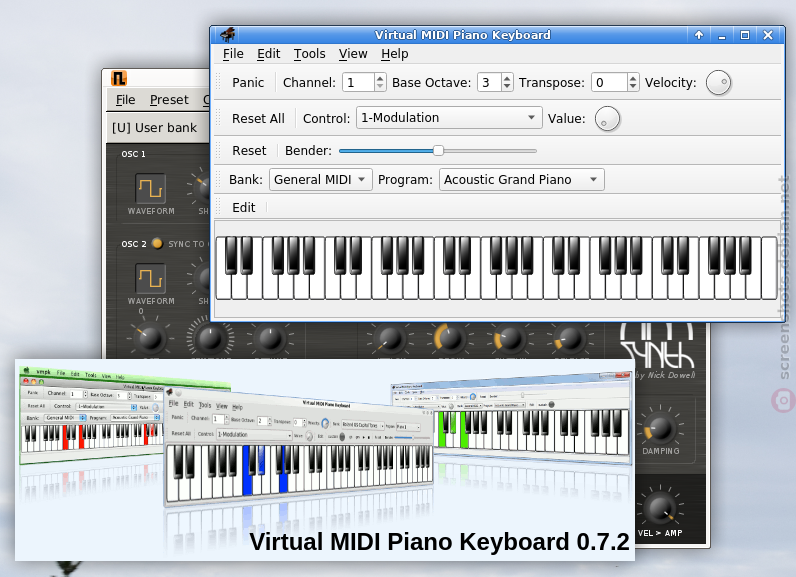Screen dimensions: 796x577
Task: Open the Program dropdown showing Acoustic Grand Piano
Action: point(521,180)
